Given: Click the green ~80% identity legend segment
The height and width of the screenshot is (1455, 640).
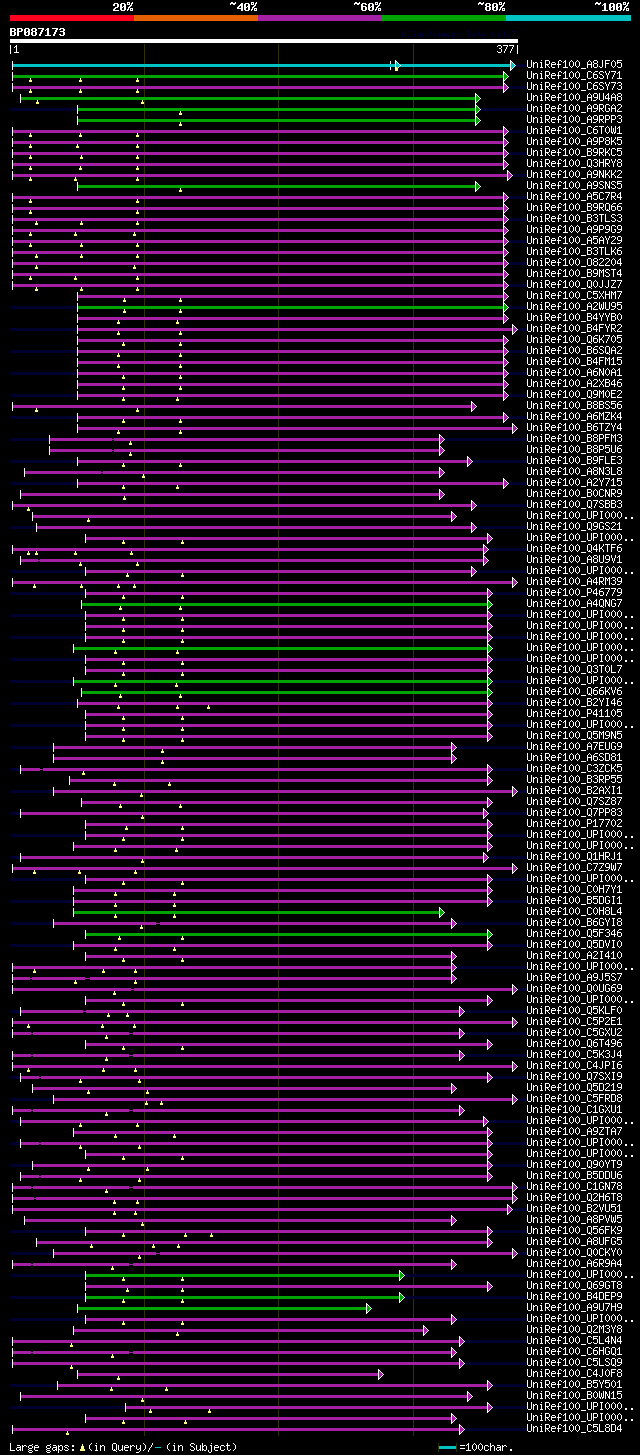Looking at the screenshot, I should pos(444,17).
